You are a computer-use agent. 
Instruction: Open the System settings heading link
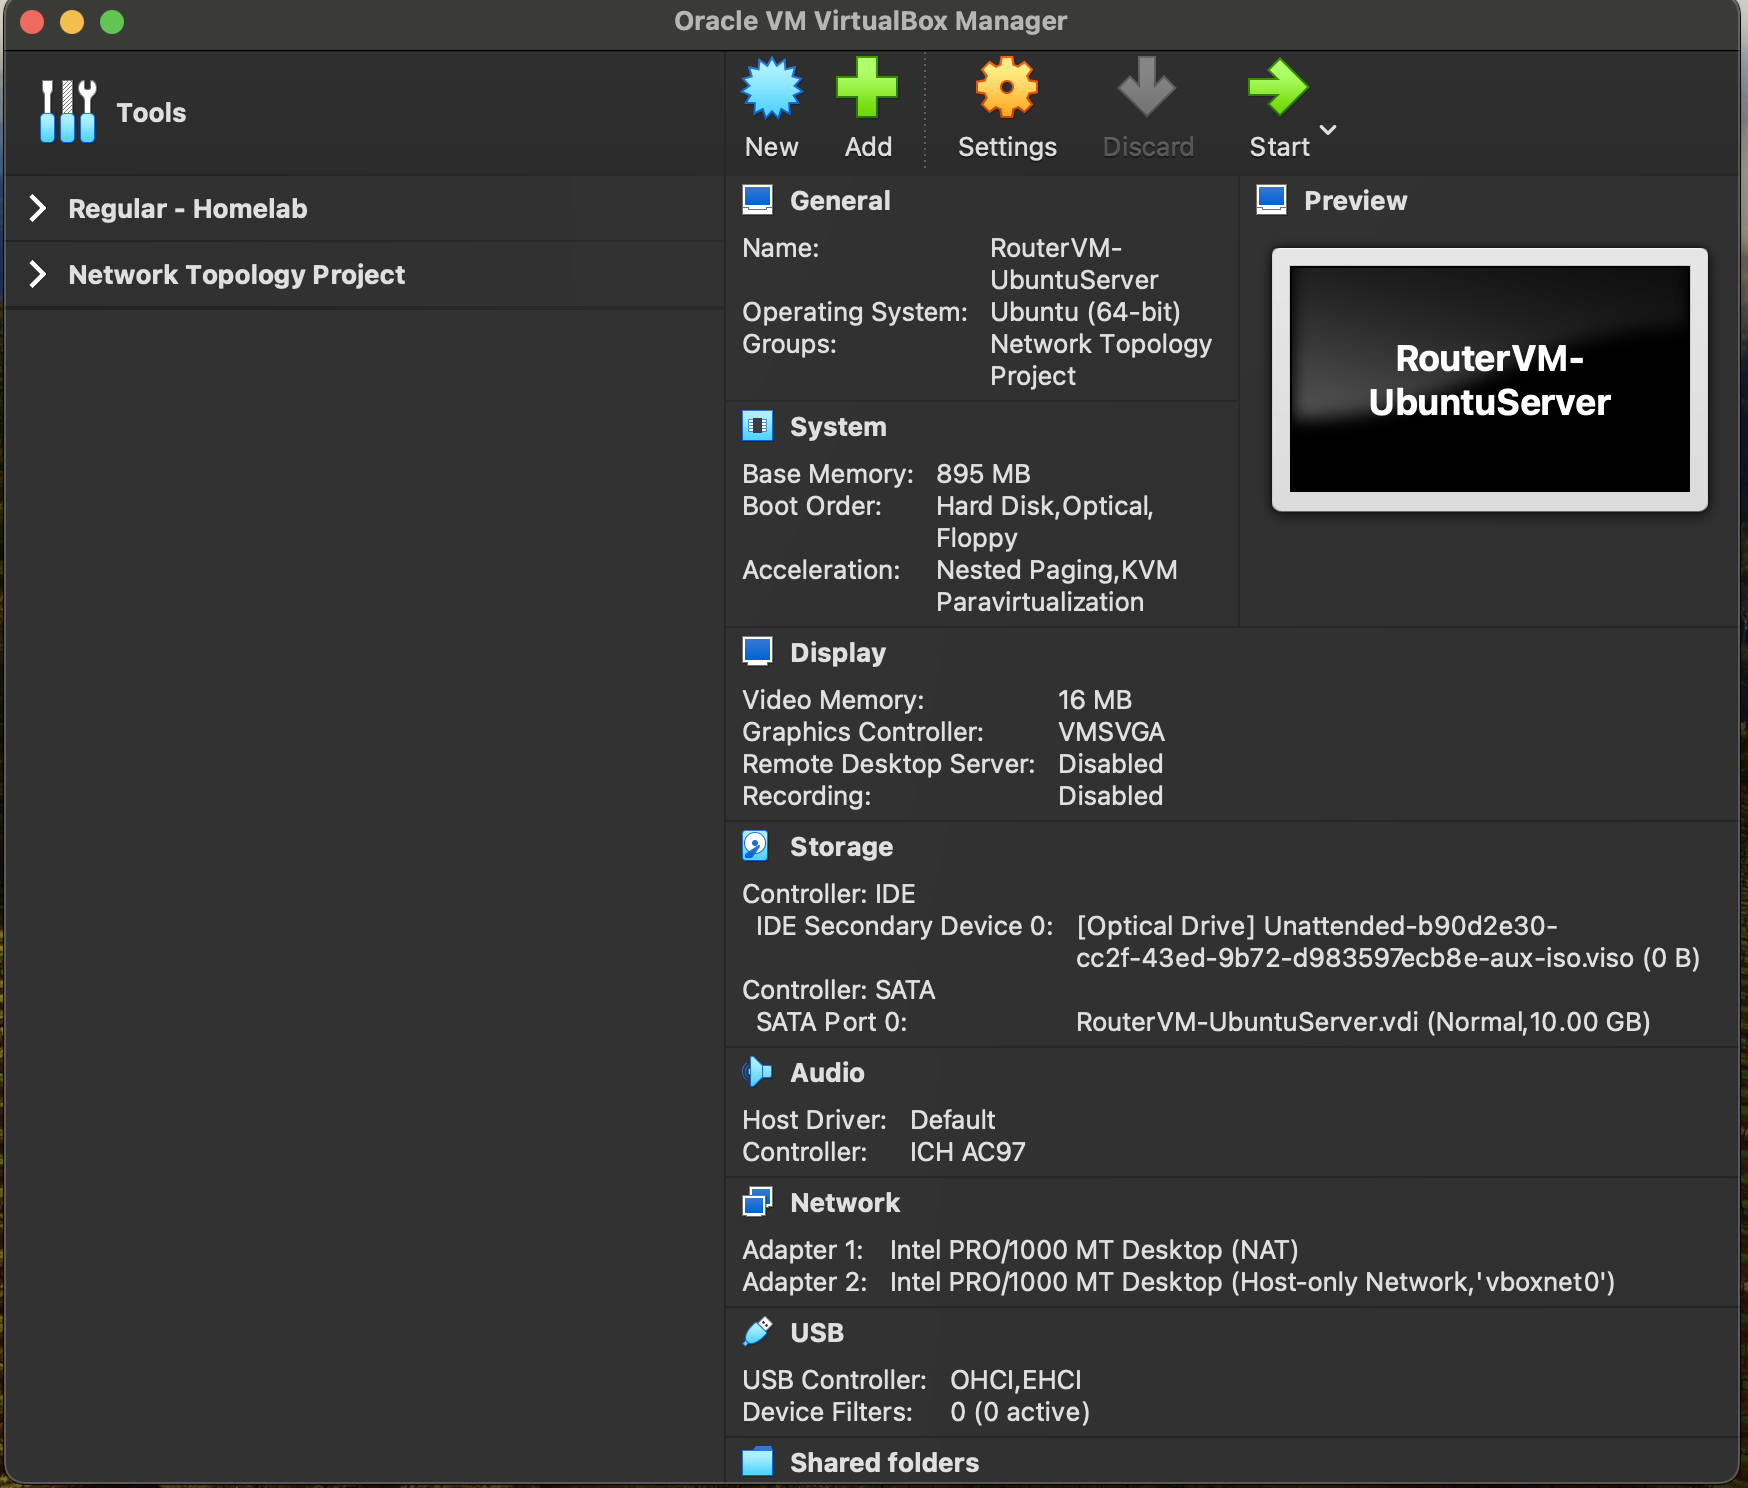pos(838,427)
